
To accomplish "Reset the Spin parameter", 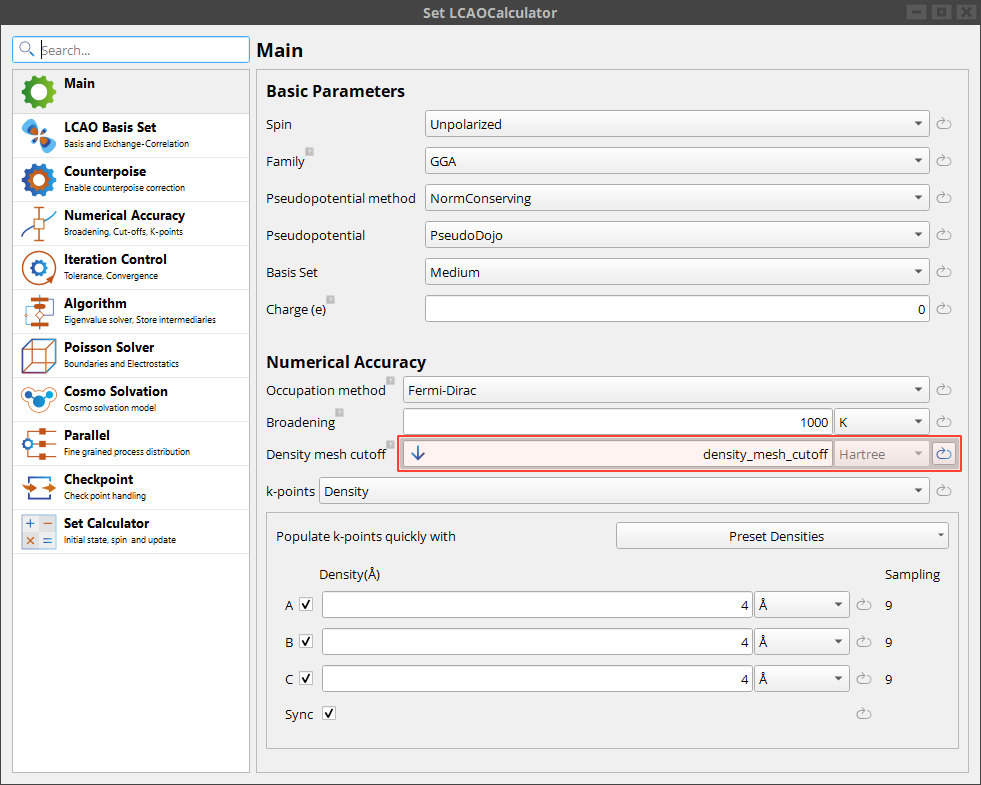I will click(x=943, y=124).
